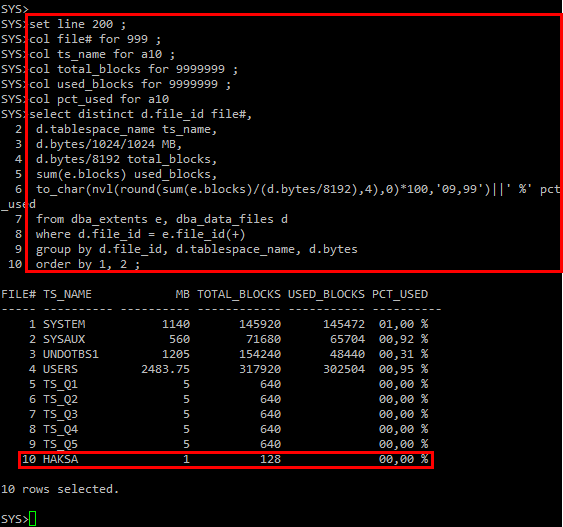563x527 pixels.
Task: Click the green cursor at the SYS> prompt
Action: click(32, 519)
